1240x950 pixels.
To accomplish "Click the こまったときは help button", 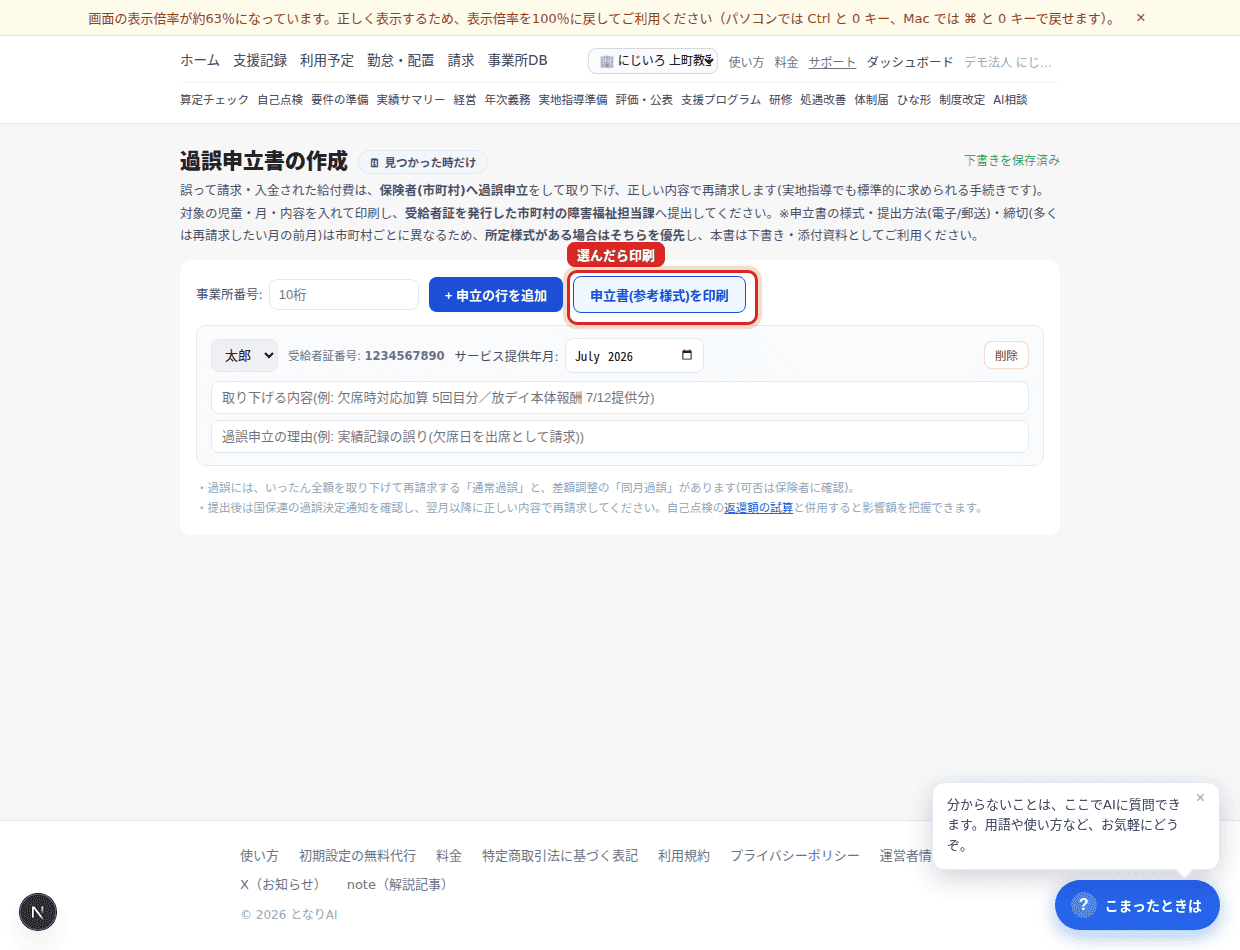I will (x=1137, y=905).
